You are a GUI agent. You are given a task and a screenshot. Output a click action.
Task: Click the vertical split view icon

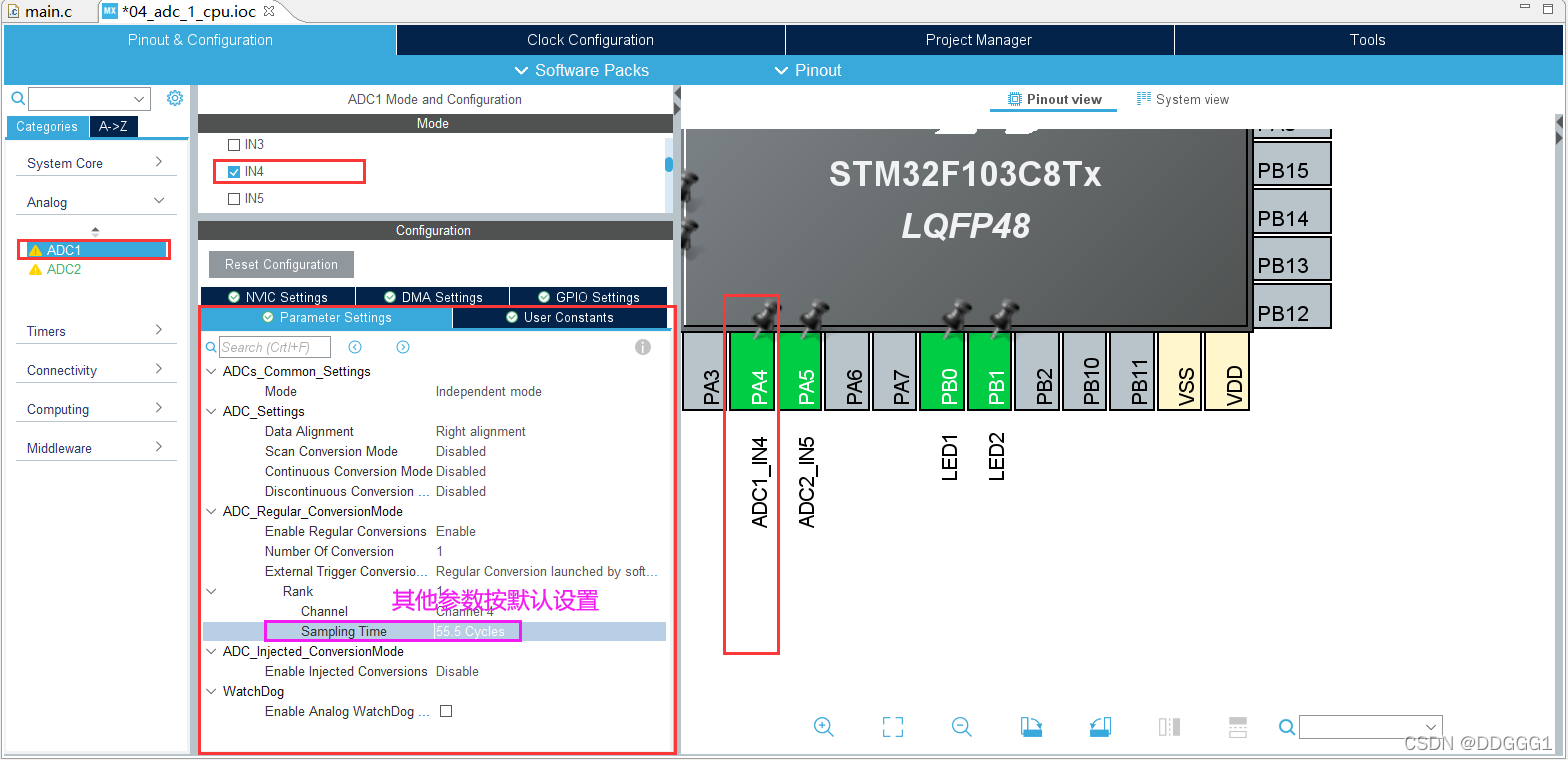[x=1169, y=727]
